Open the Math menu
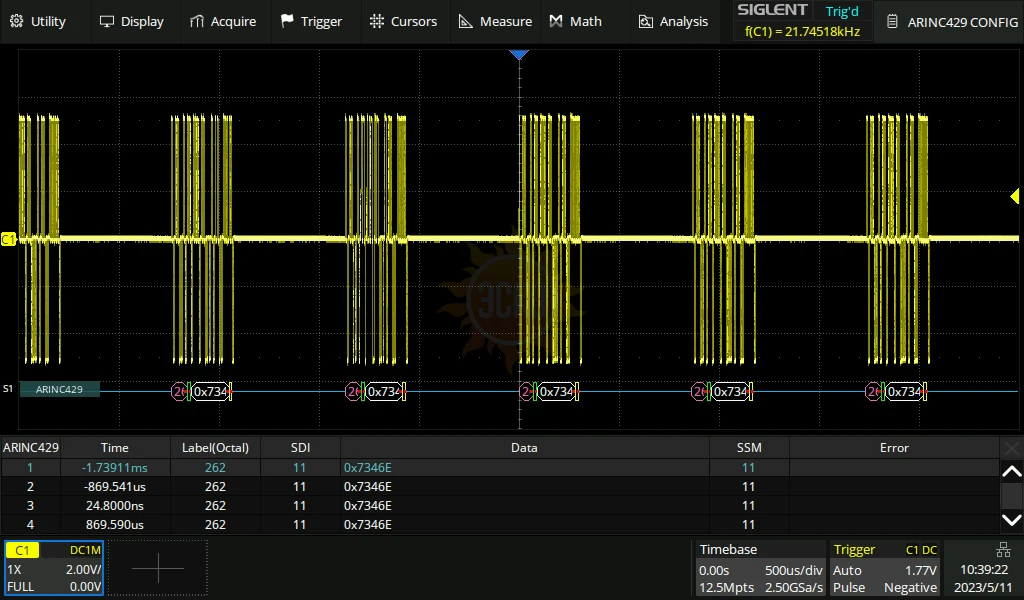 pyautogui.click(x=576, y=21)
